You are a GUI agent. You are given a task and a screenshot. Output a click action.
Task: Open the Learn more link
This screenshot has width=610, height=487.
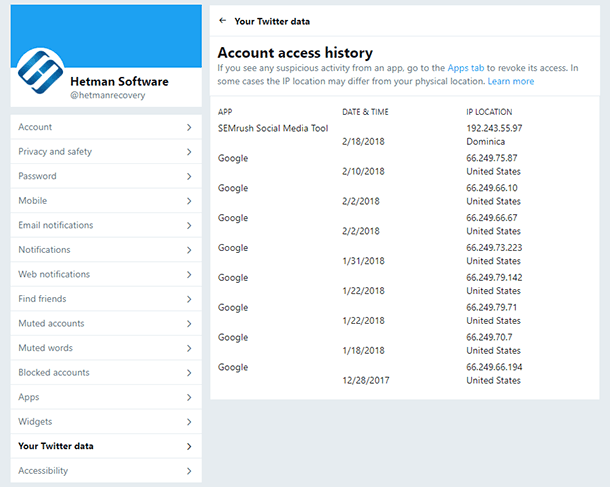click(511, 81)
